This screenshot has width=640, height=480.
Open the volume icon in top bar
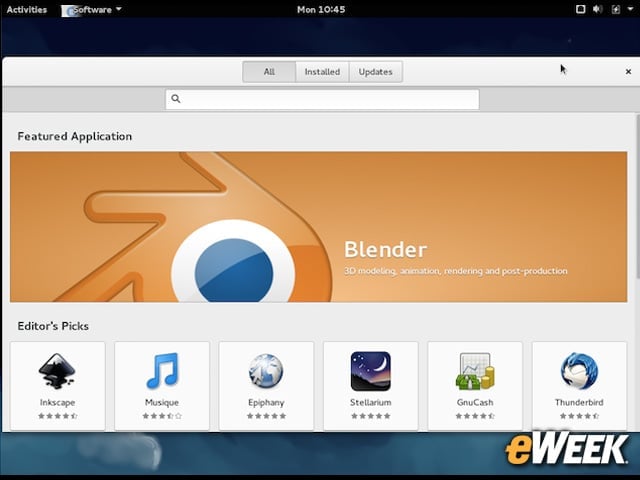click(598, 9)
